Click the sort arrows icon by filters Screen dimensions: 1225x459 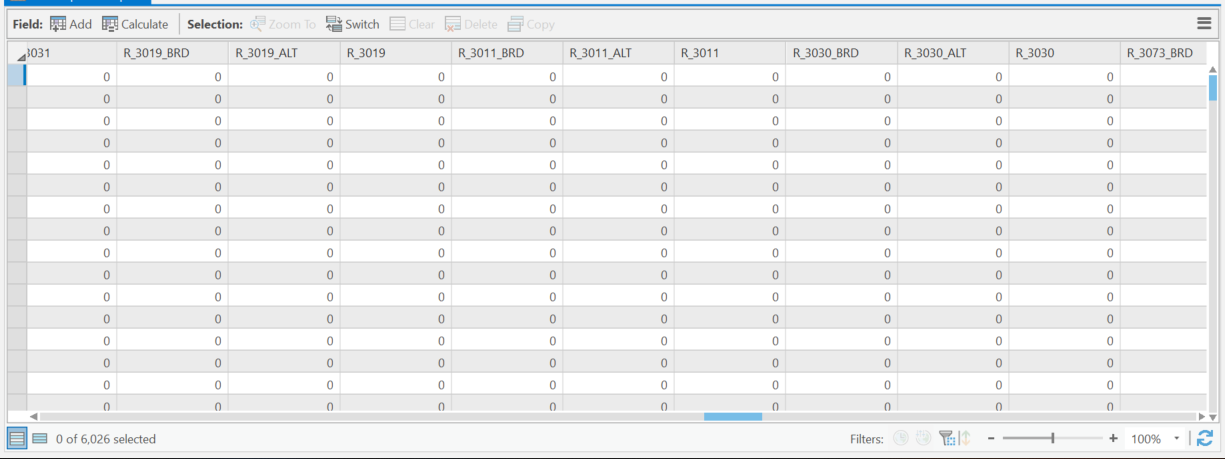click(965, 438)
